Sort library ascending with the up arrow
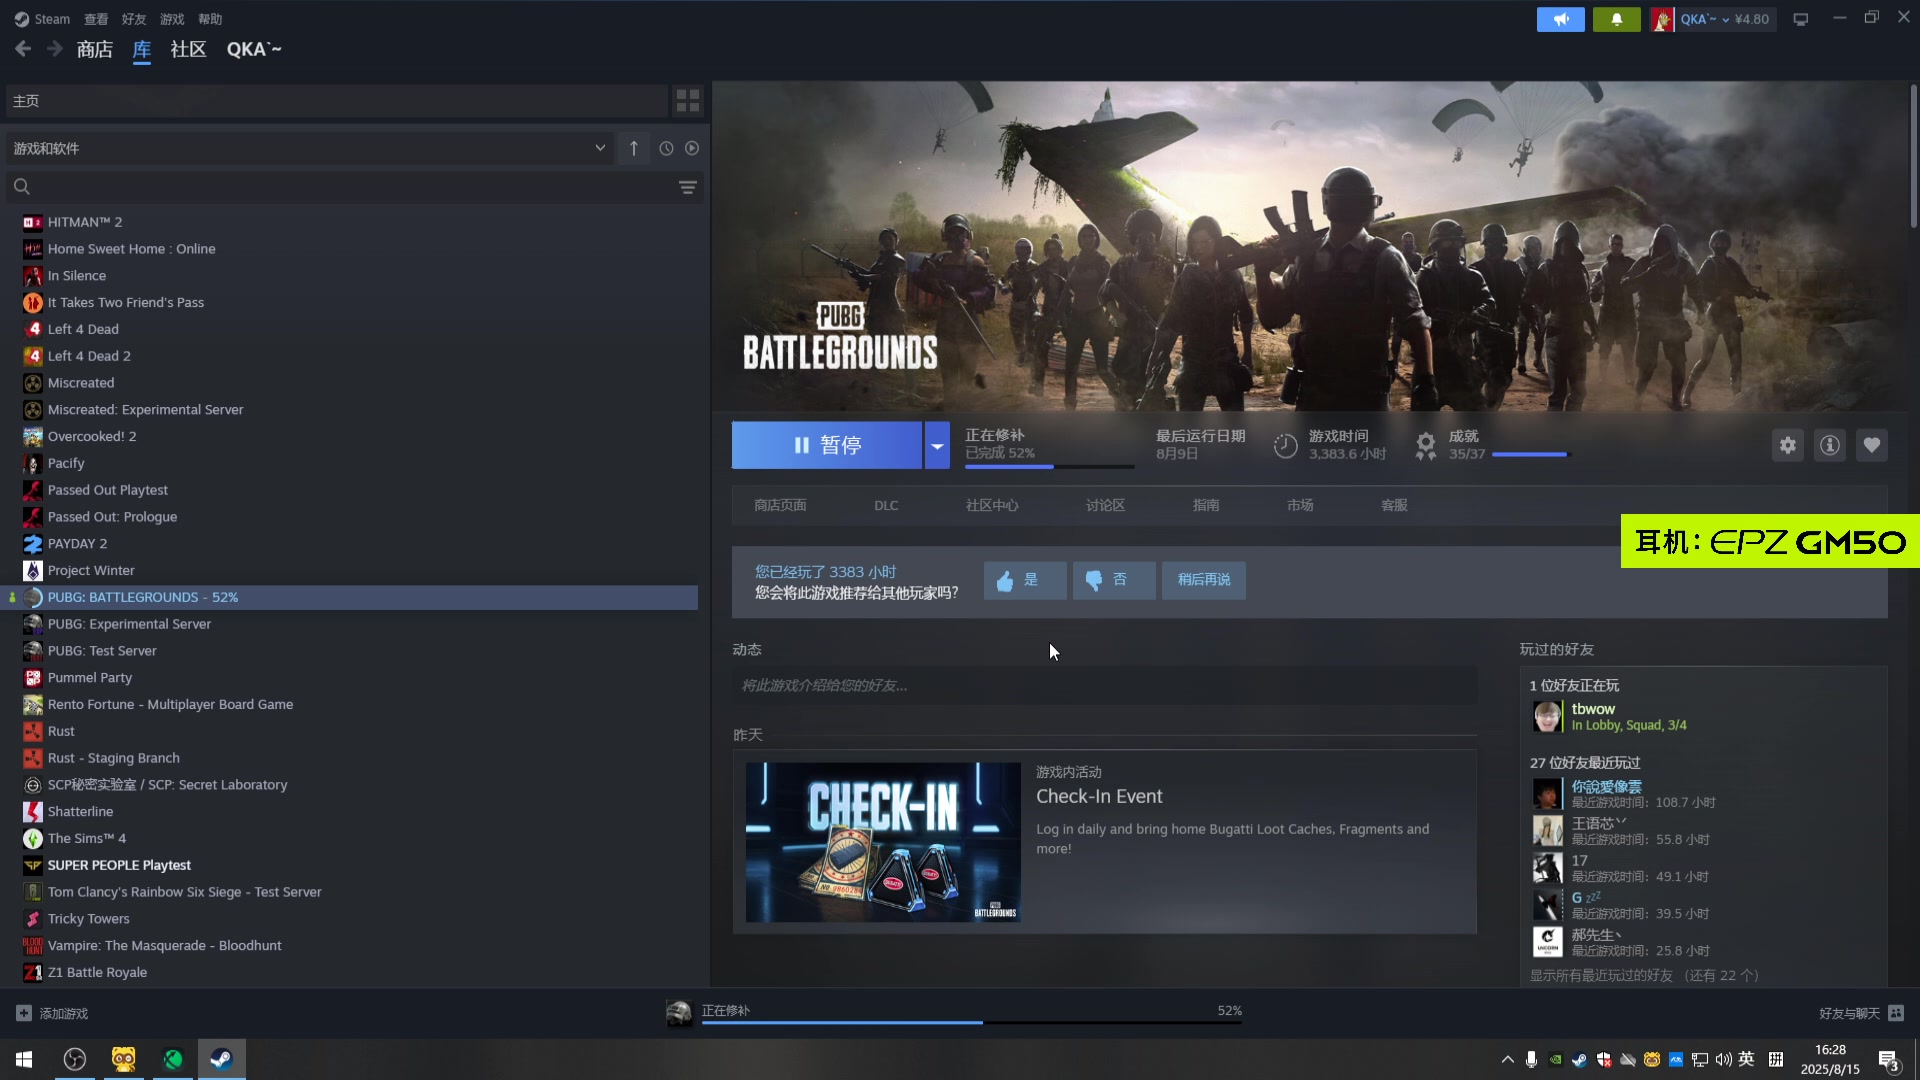This screenshot has height=1080, width=1920. coord(634,148)
